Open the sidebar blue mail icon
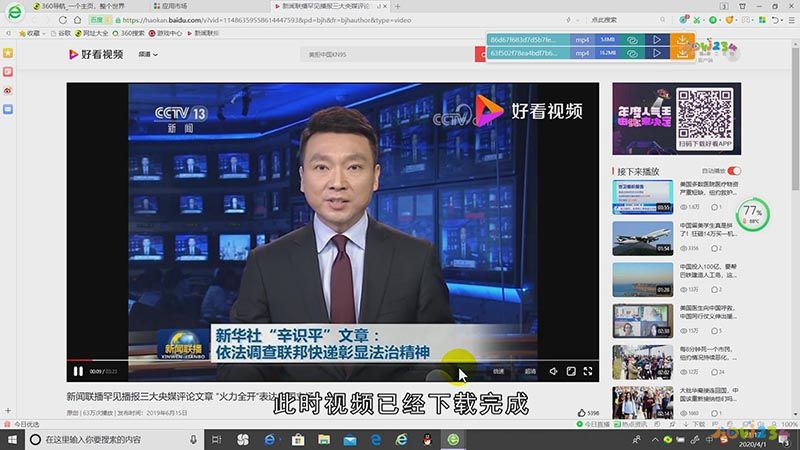Screen dimensions: 800x450 click(8, 109)
